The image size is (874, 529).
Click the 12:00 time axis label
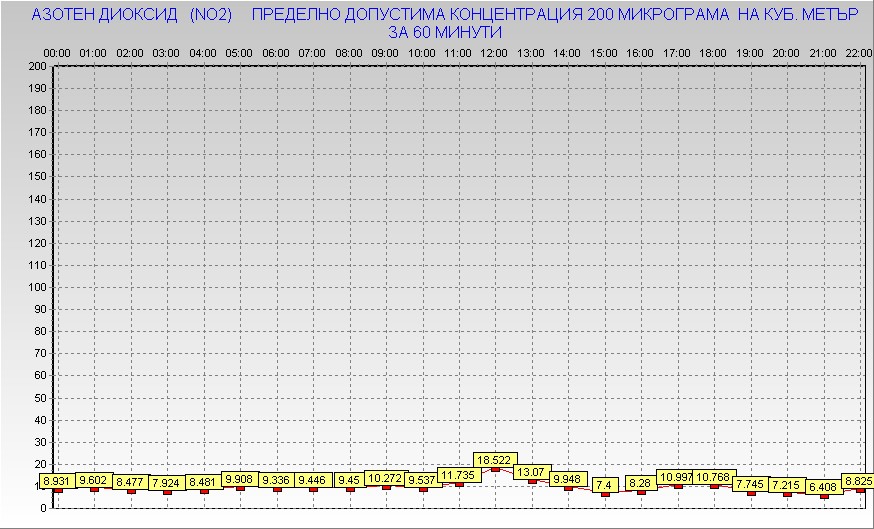[494, 54]
